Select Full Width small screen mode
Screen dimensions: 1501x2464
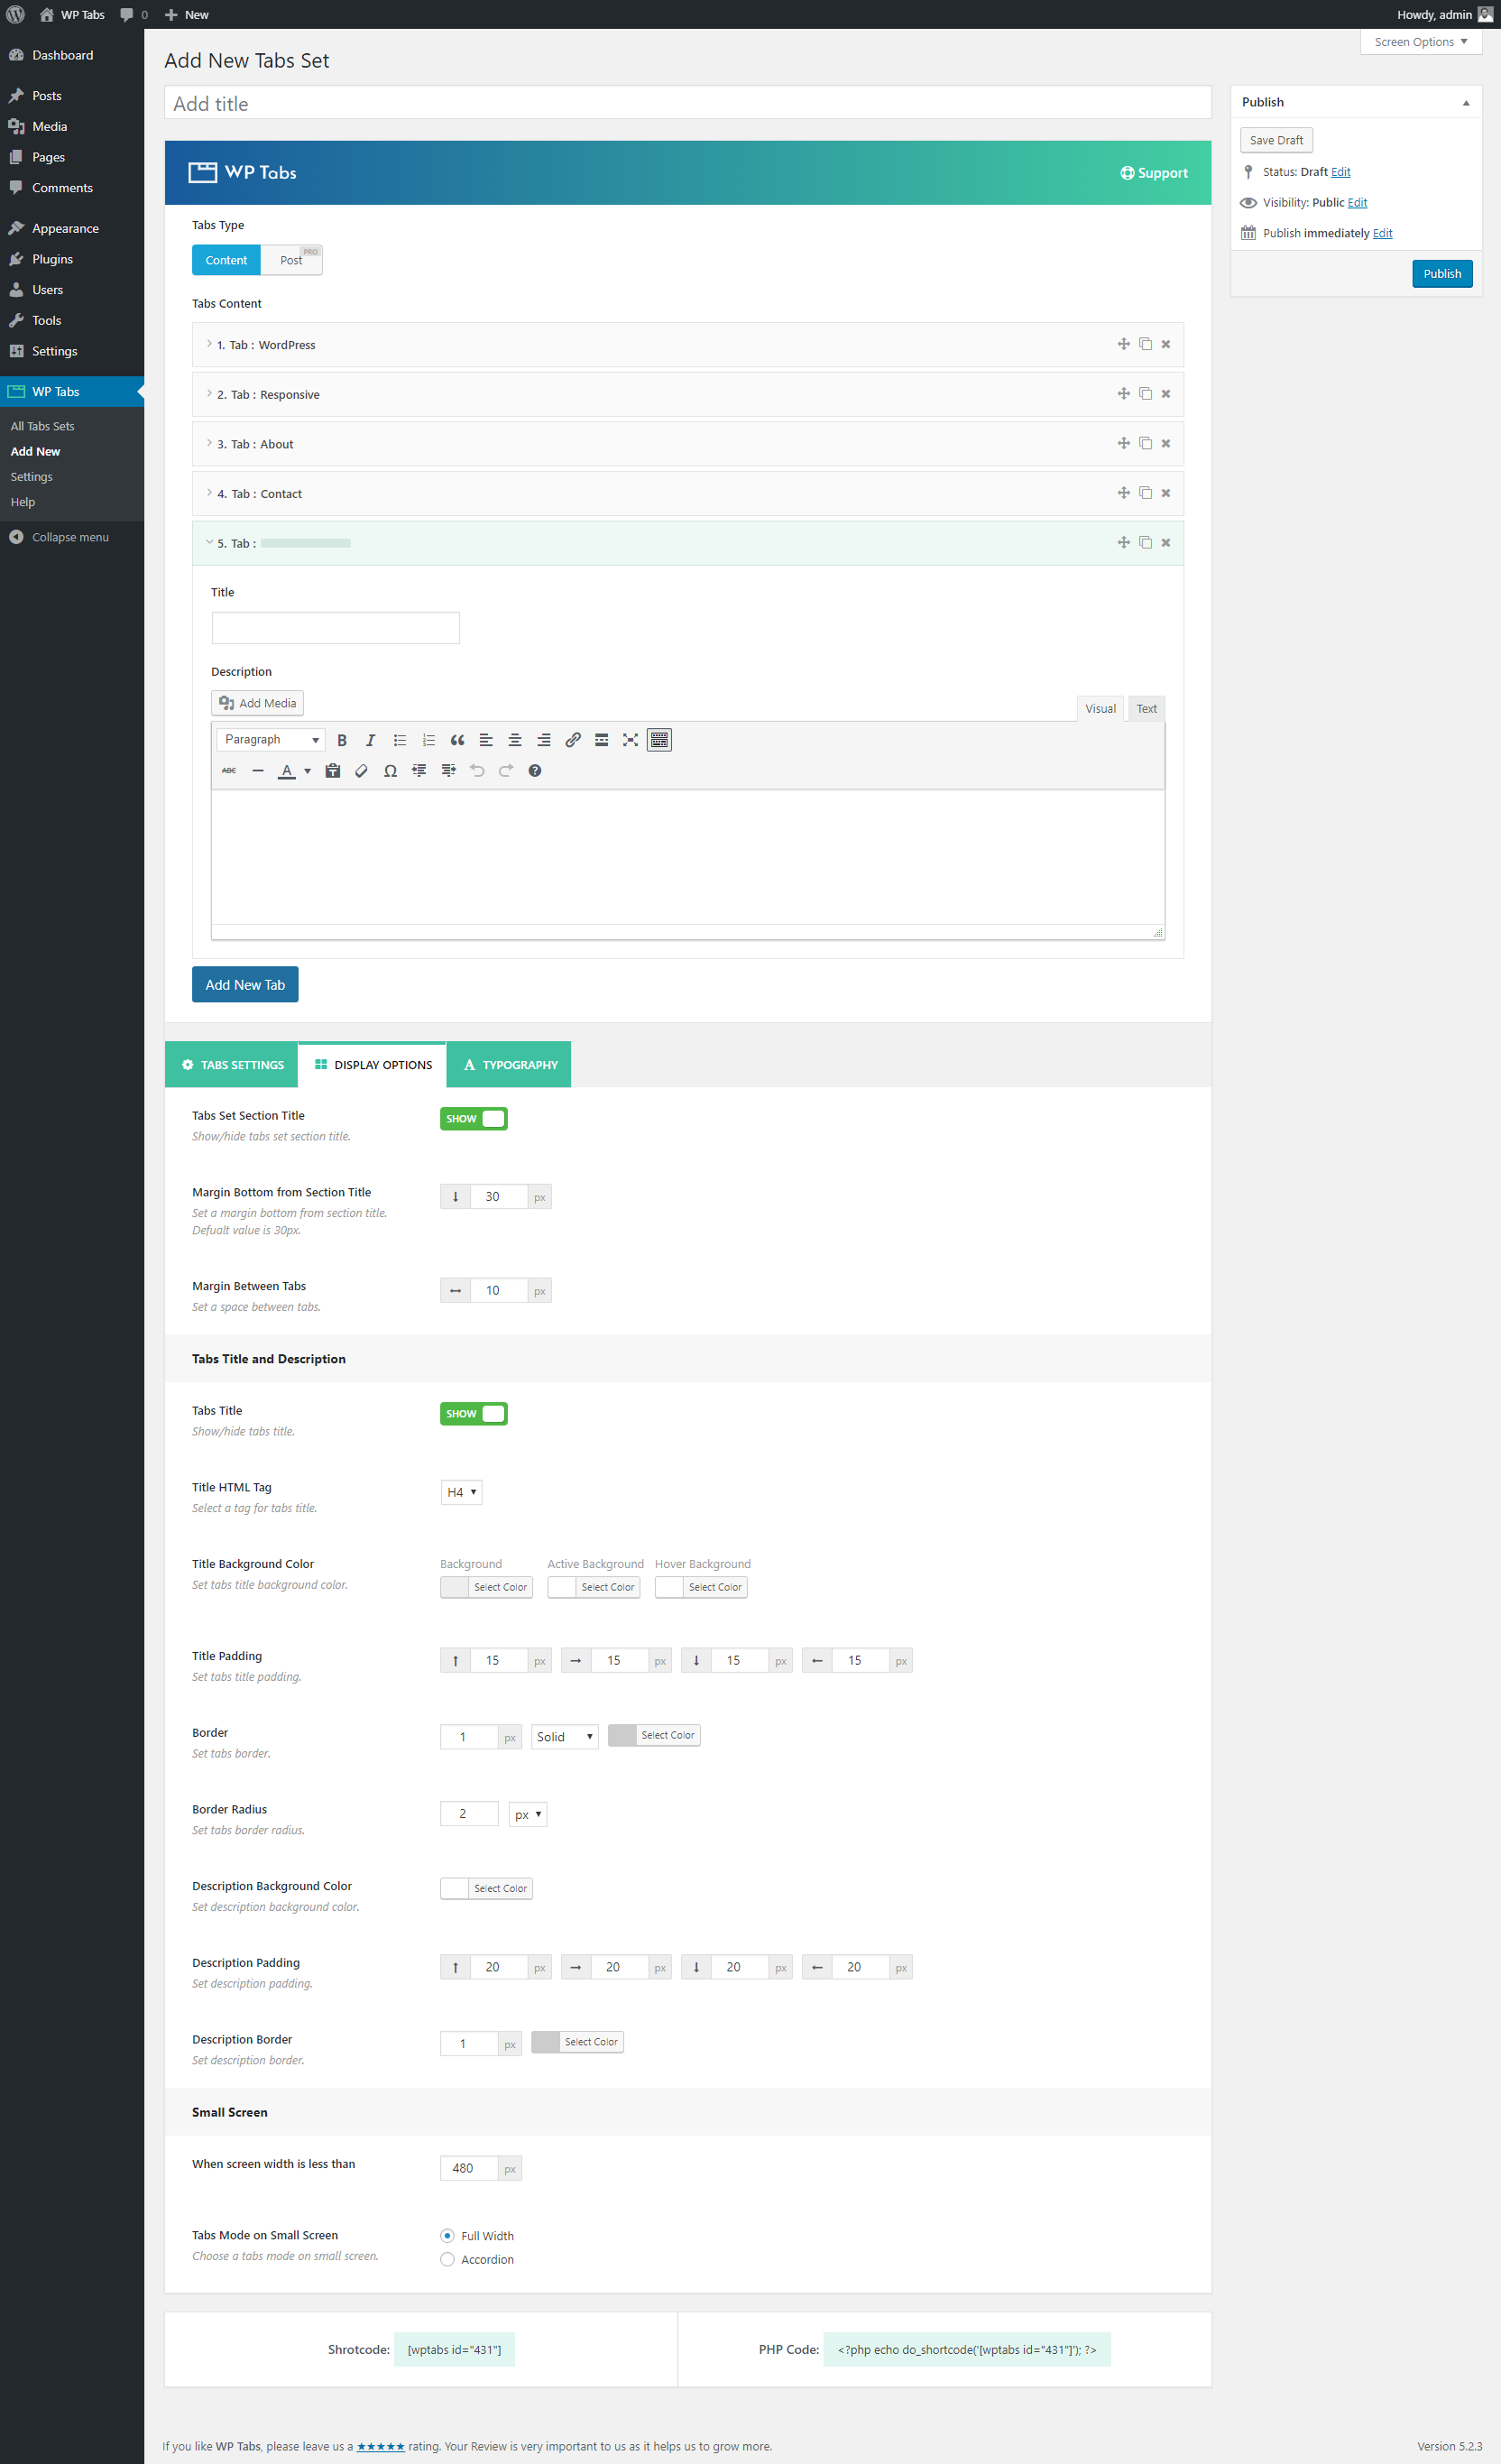tap(447, 2236)
